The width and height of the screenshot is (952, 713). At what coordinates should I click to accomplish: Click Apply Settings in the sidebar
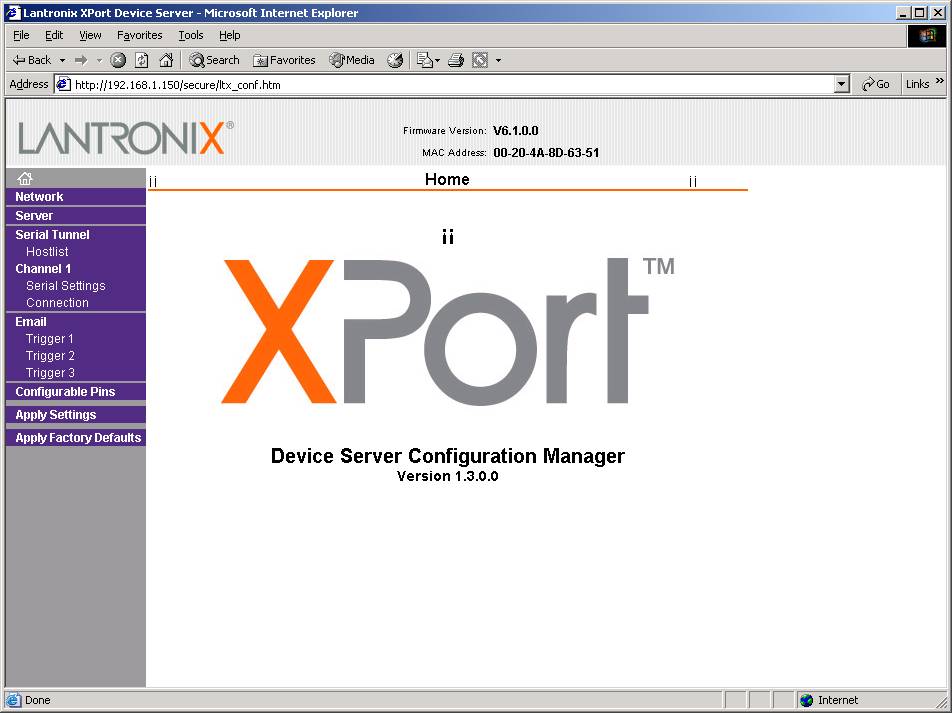tap(76, 415)
